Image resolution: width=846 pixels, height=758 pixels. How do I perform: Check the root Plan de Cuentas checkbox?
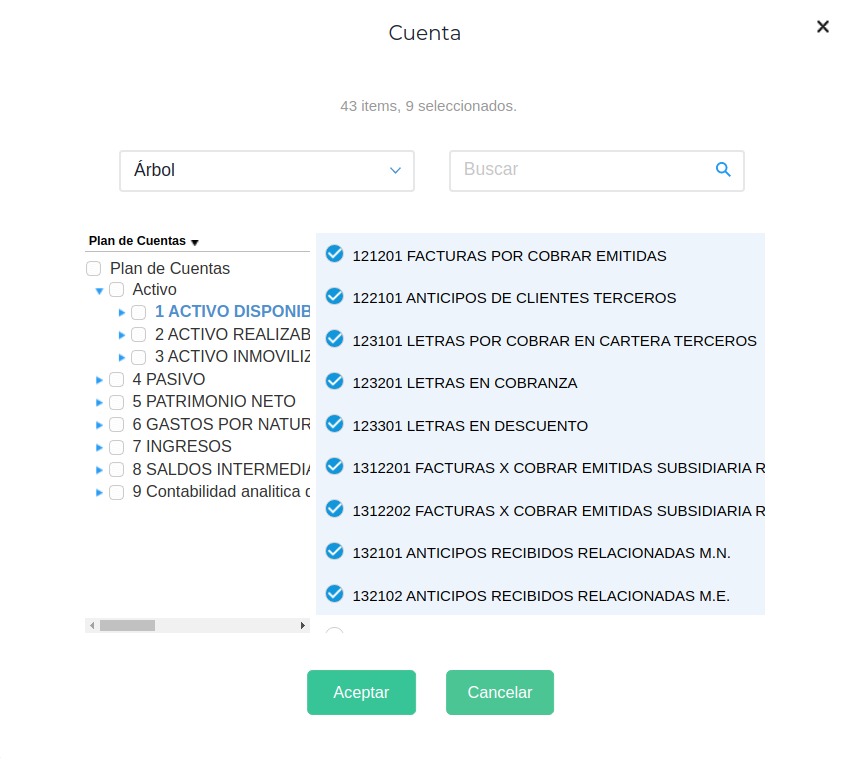click(x=94, y=269)
